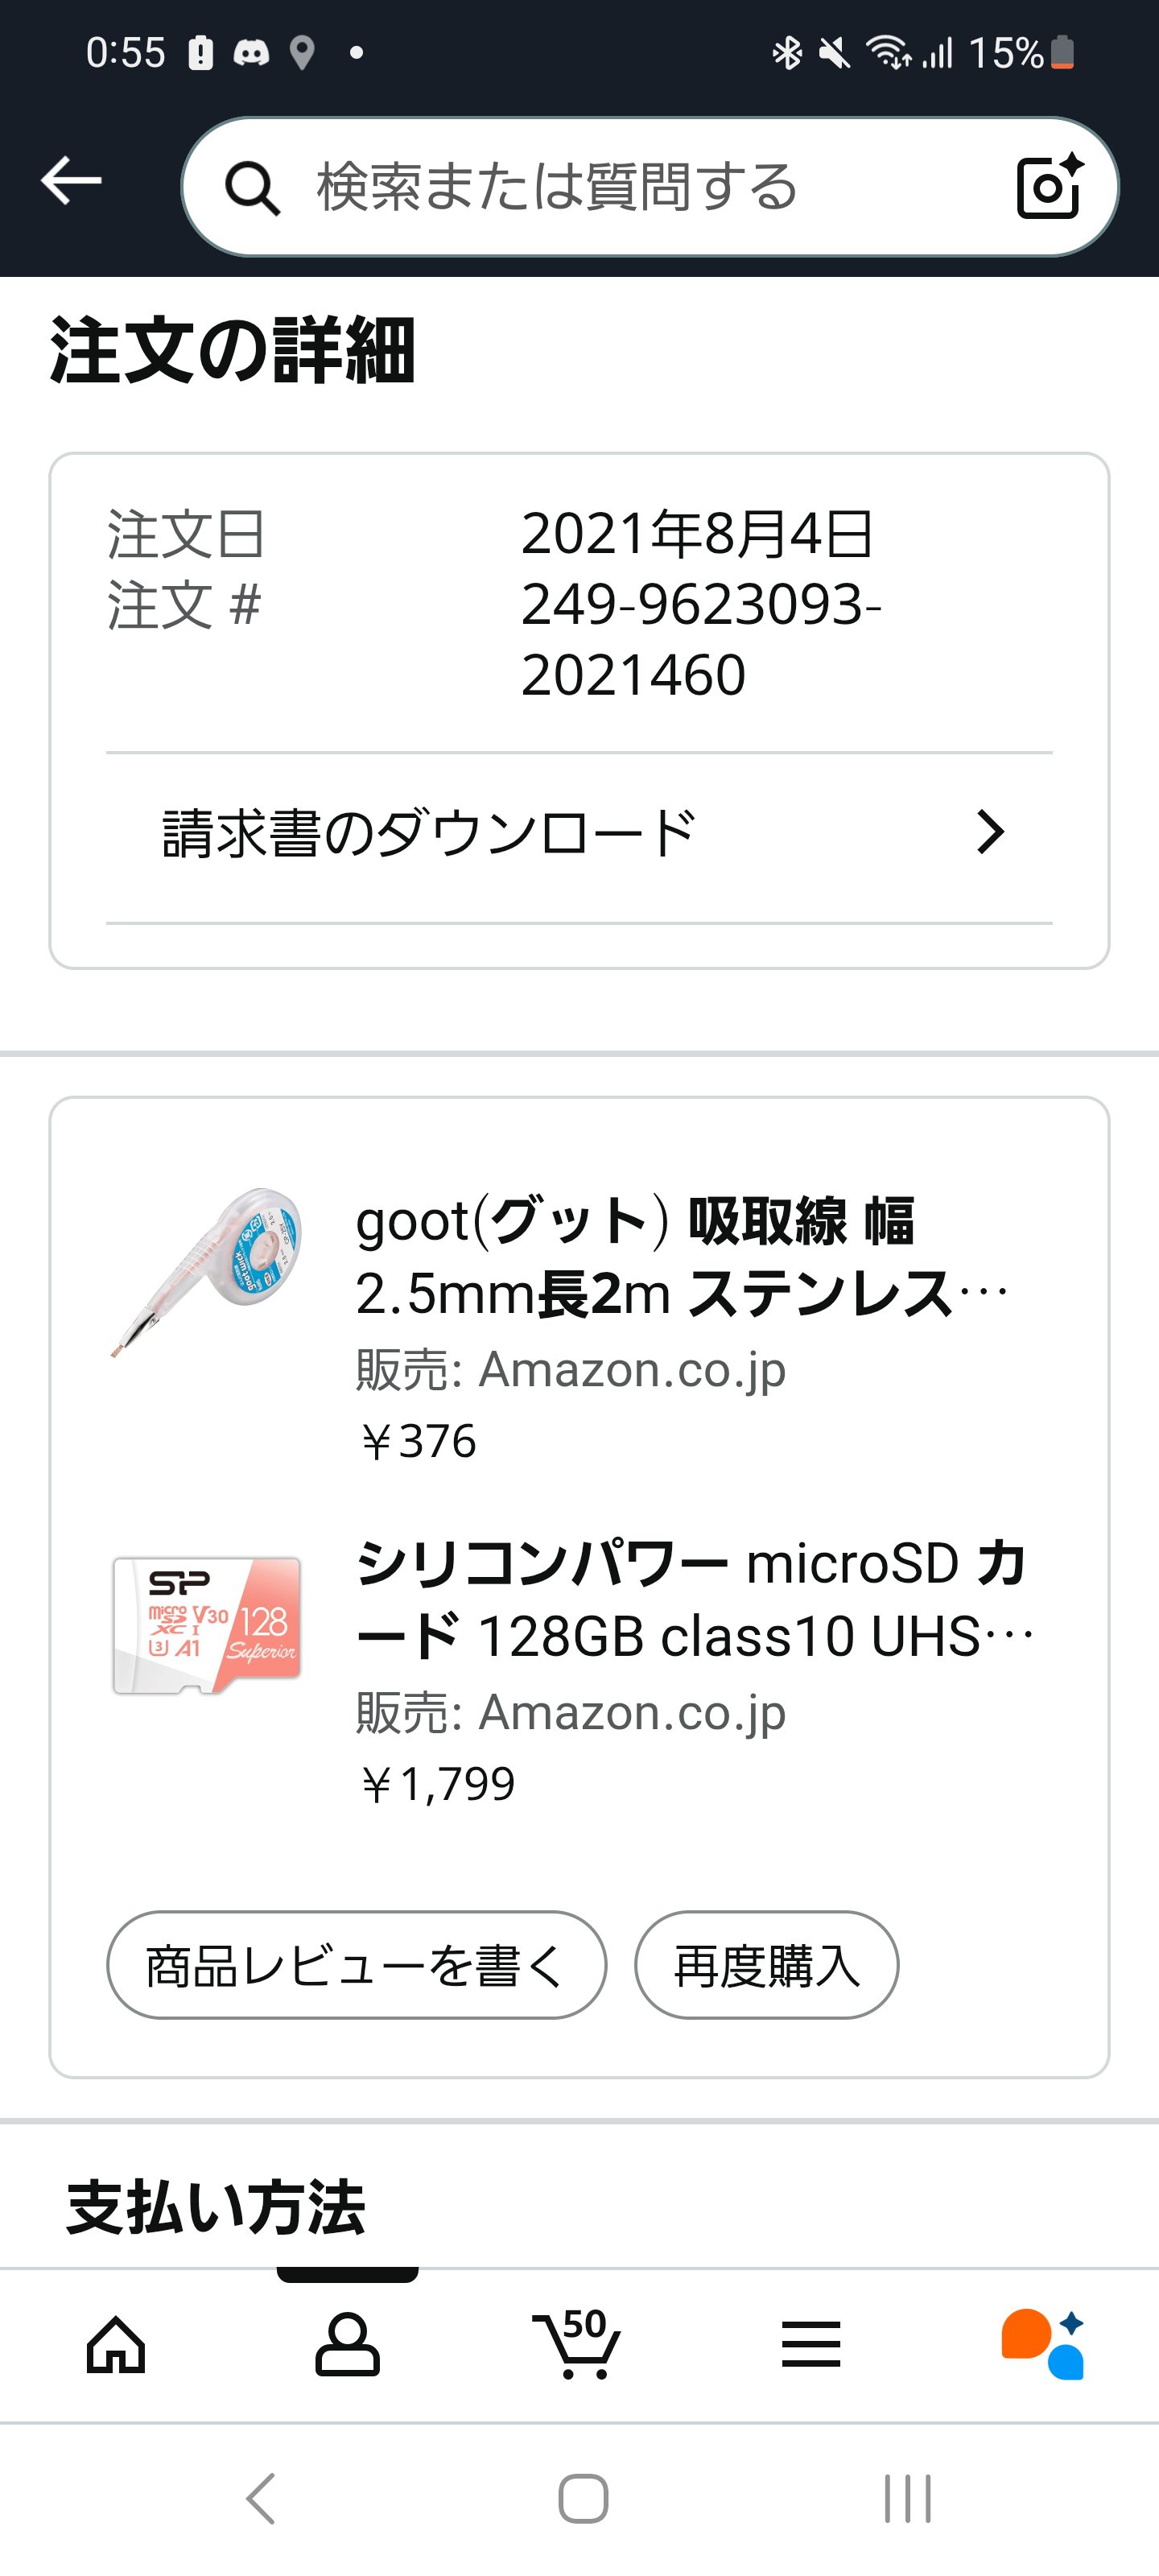Tap the search magnifier icon
The width and height of the screenshot is (1159, 2576).
(x=251, y=188)
